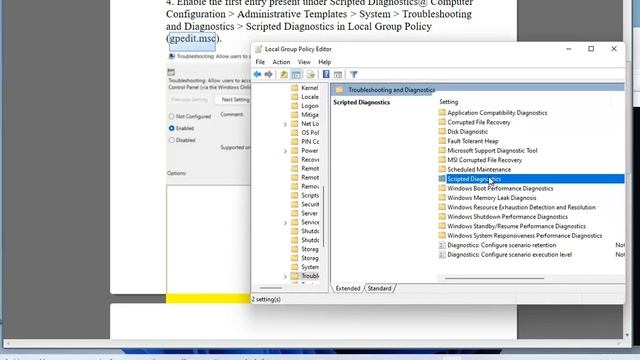Viewport: 640px width, 360px height.
Task: Select Windows Resource Exhaustion Detection and Resolution
Action: coord(521,207)
